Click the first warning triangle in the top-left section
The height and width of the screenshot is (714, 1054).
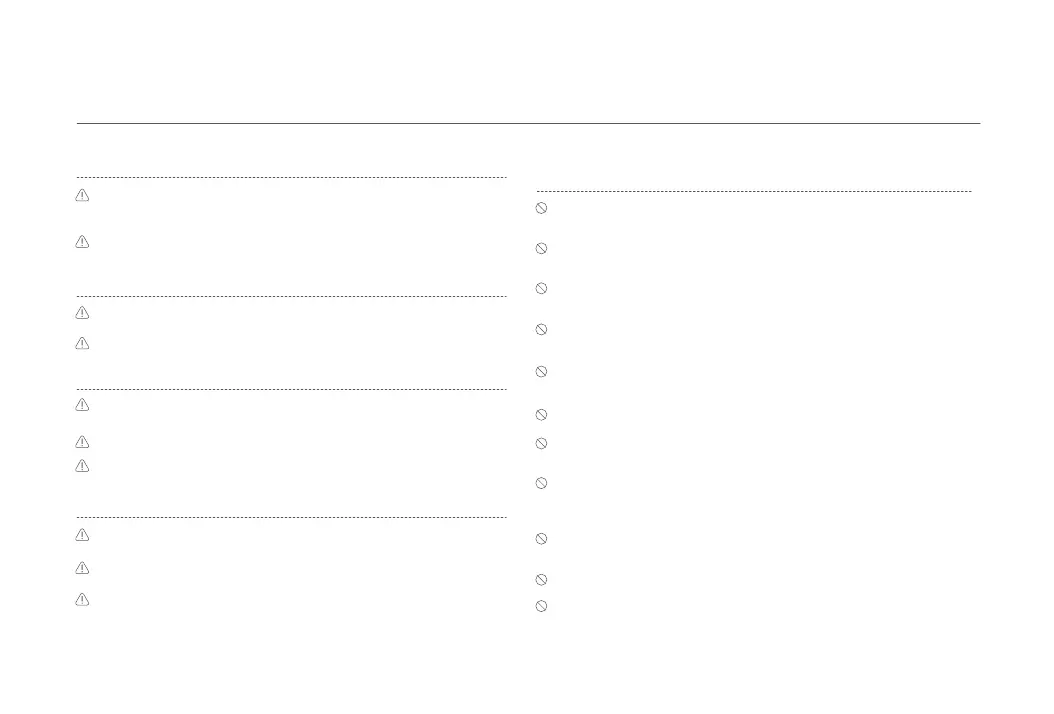point(83,195)
